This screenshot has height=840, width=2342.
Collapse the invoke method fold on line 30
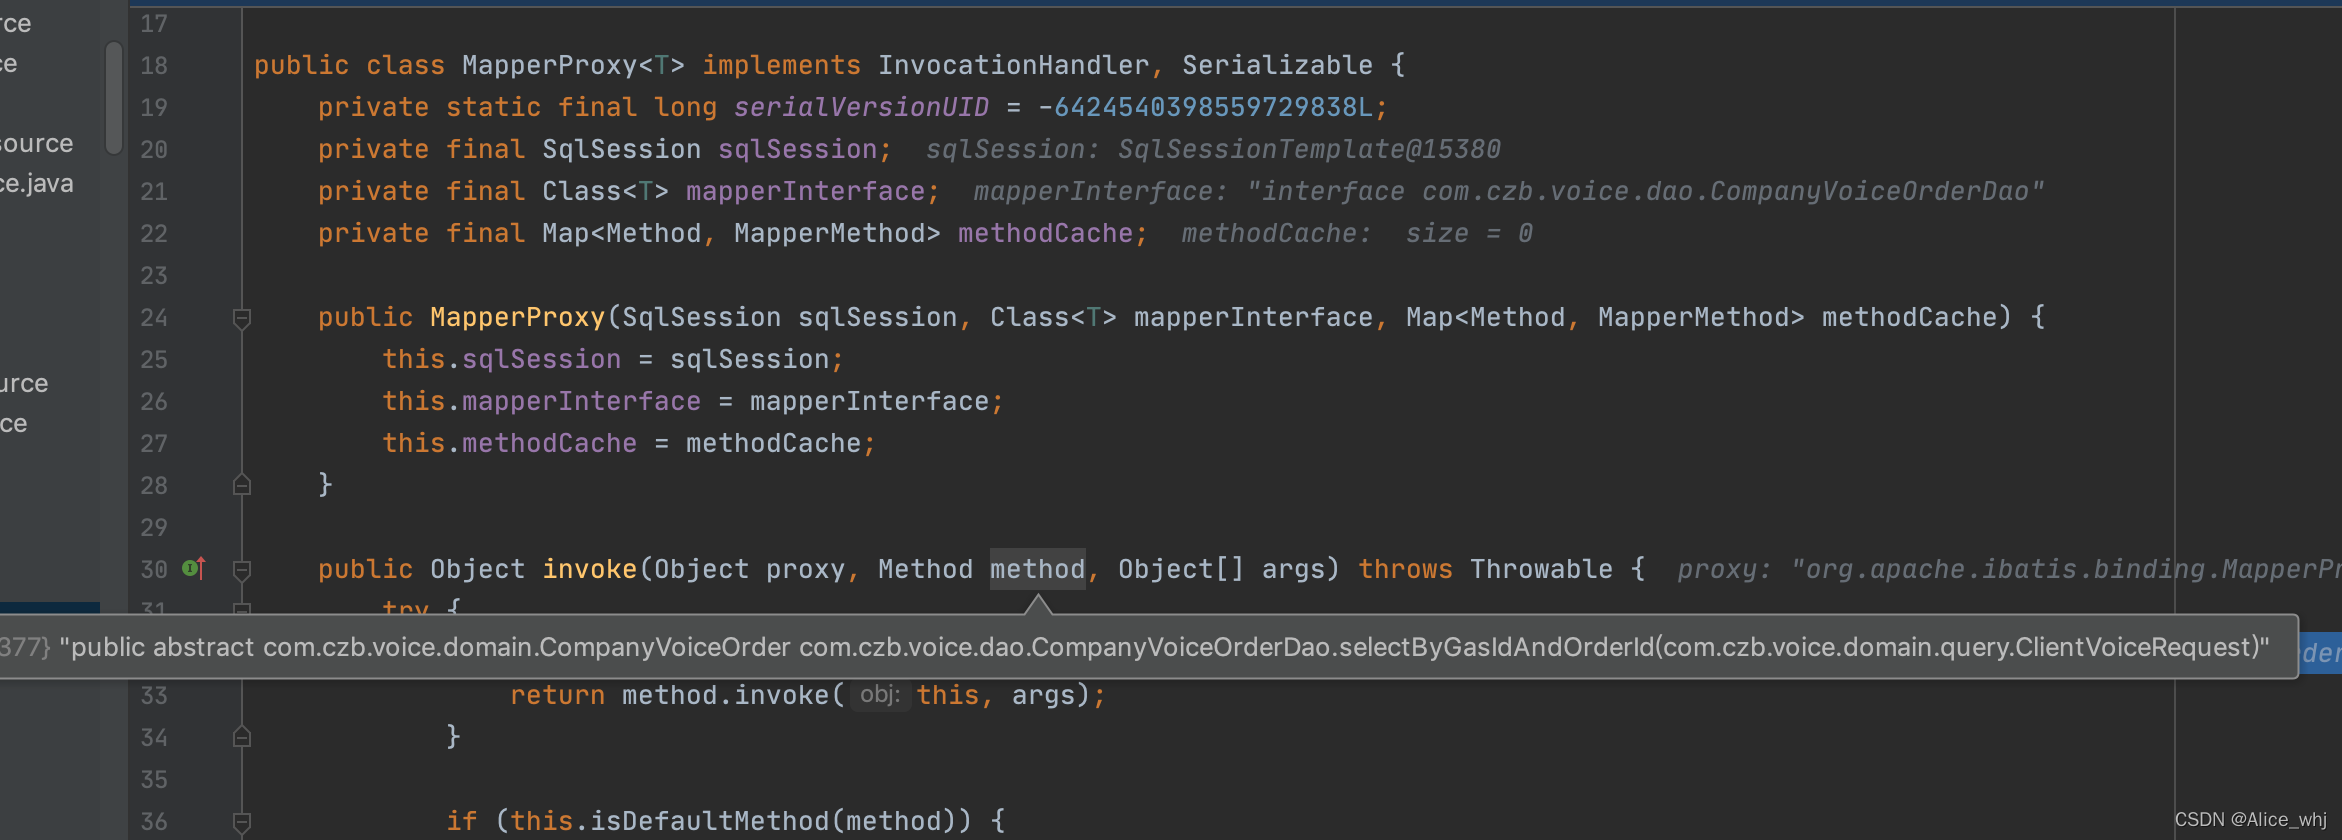pyautogui.click(x=241, y=570)
